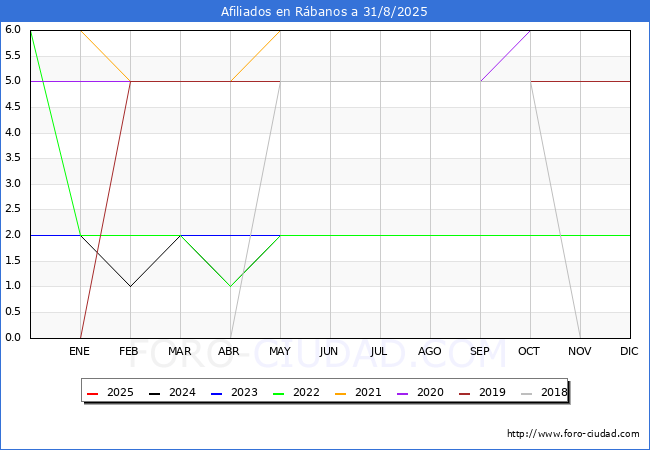Viewport: 650px width, 450px height.
Task: Click the NOV month axis label
Action: (580, 351)
